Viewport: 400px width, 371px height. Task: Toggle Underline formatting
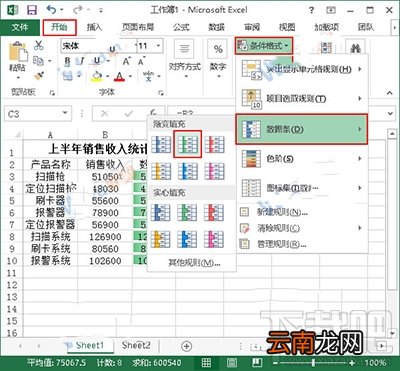click(x=97, y=61)
